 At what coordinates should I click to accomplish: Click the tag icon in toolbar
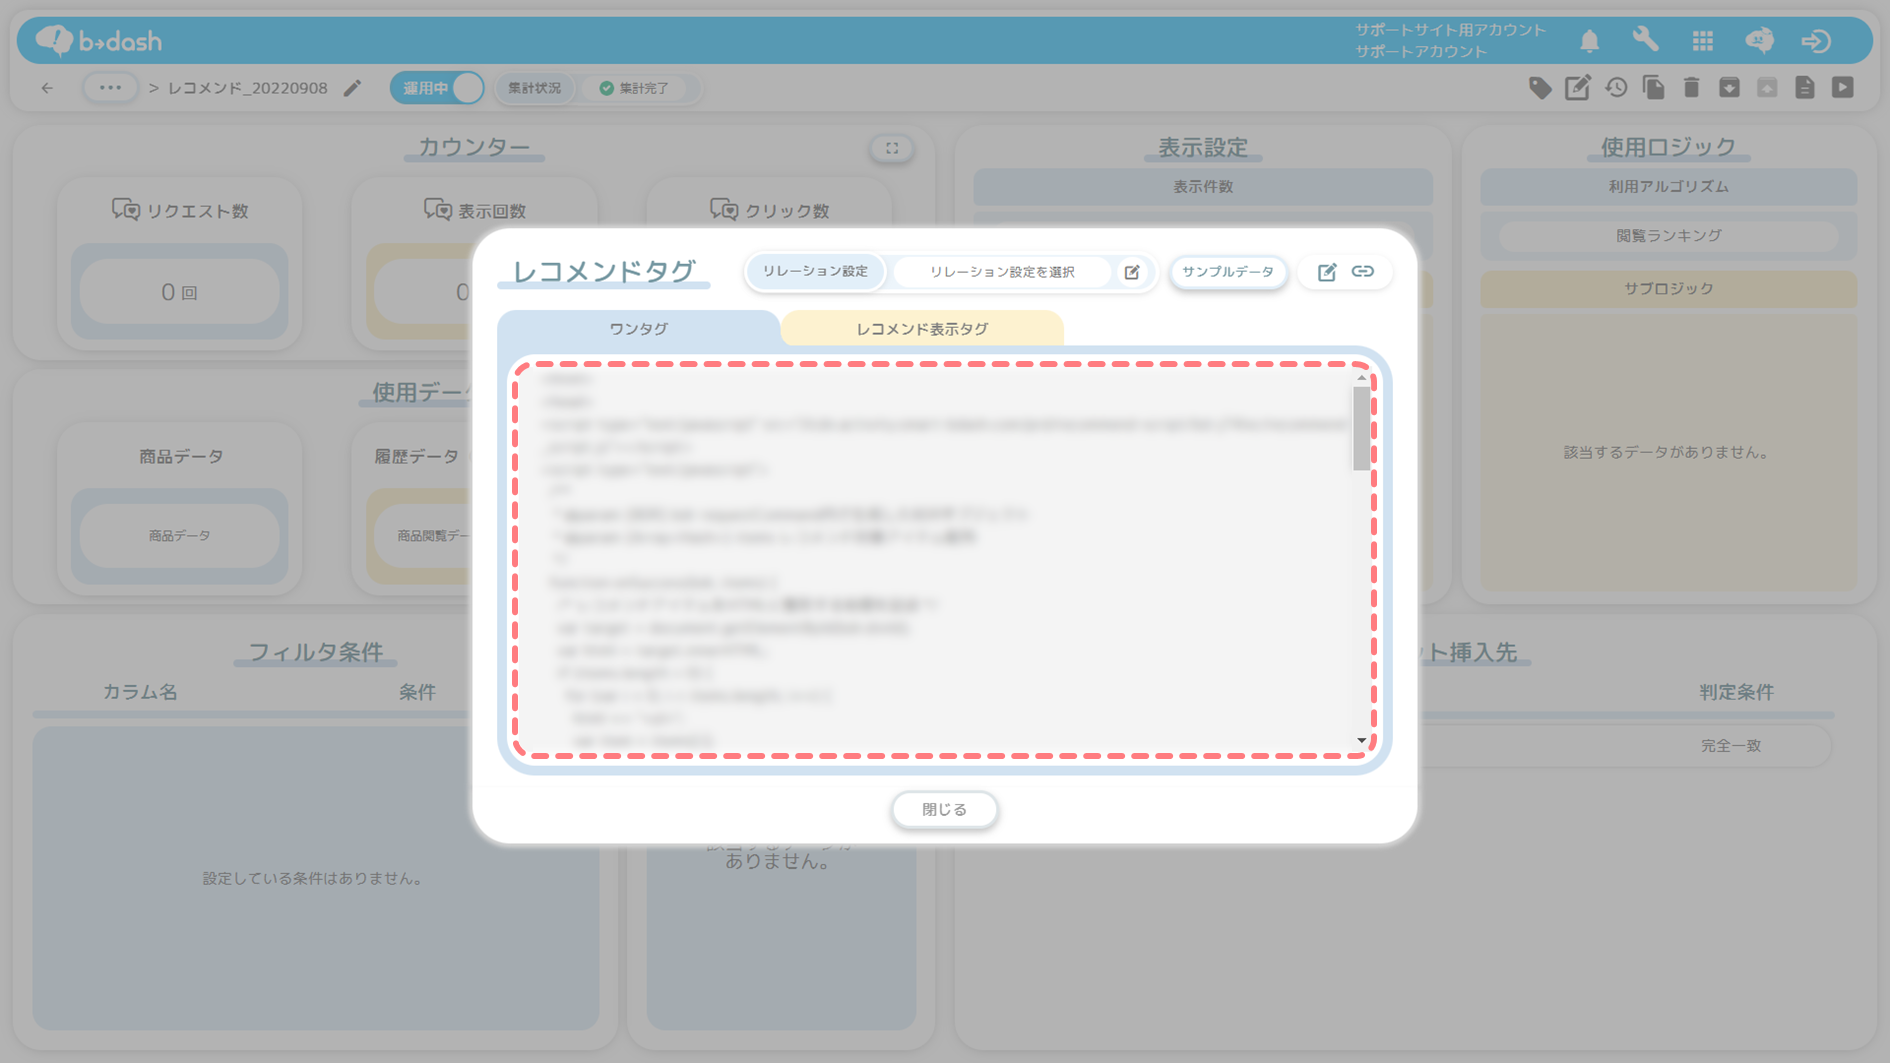[1540, 88]
